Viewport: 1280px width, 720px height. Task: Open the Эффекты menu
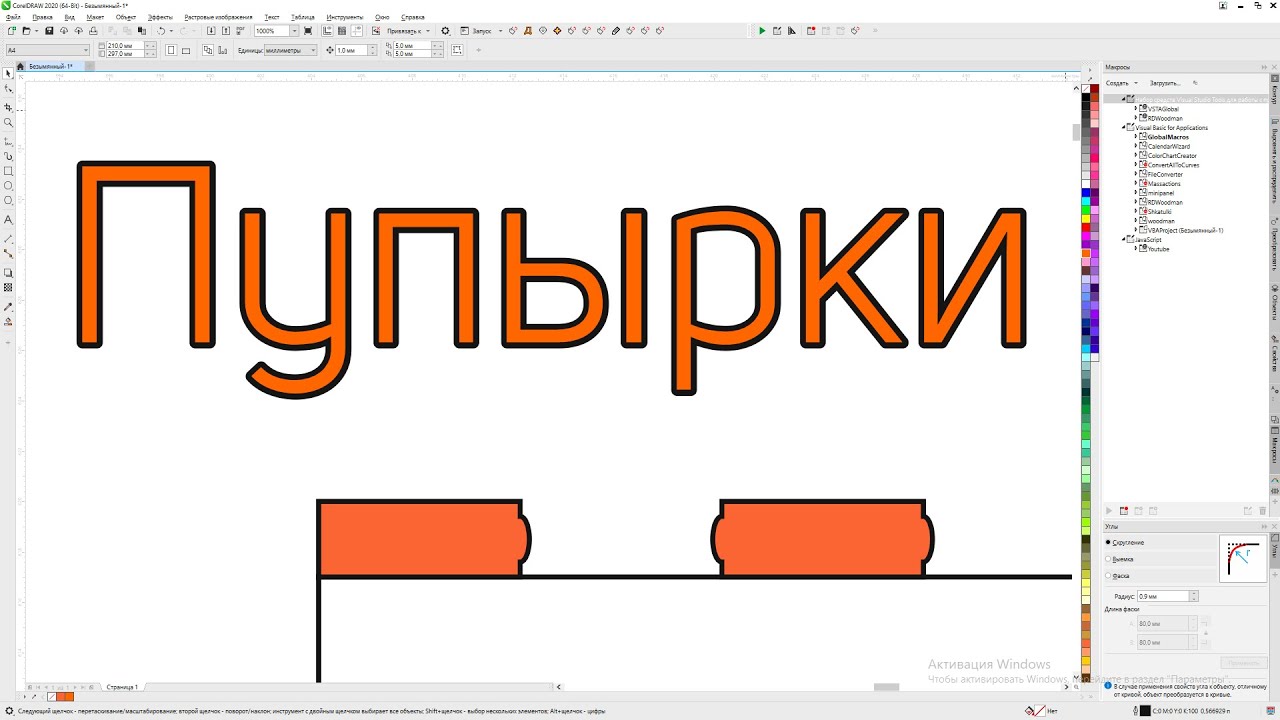tap(160, 17)
